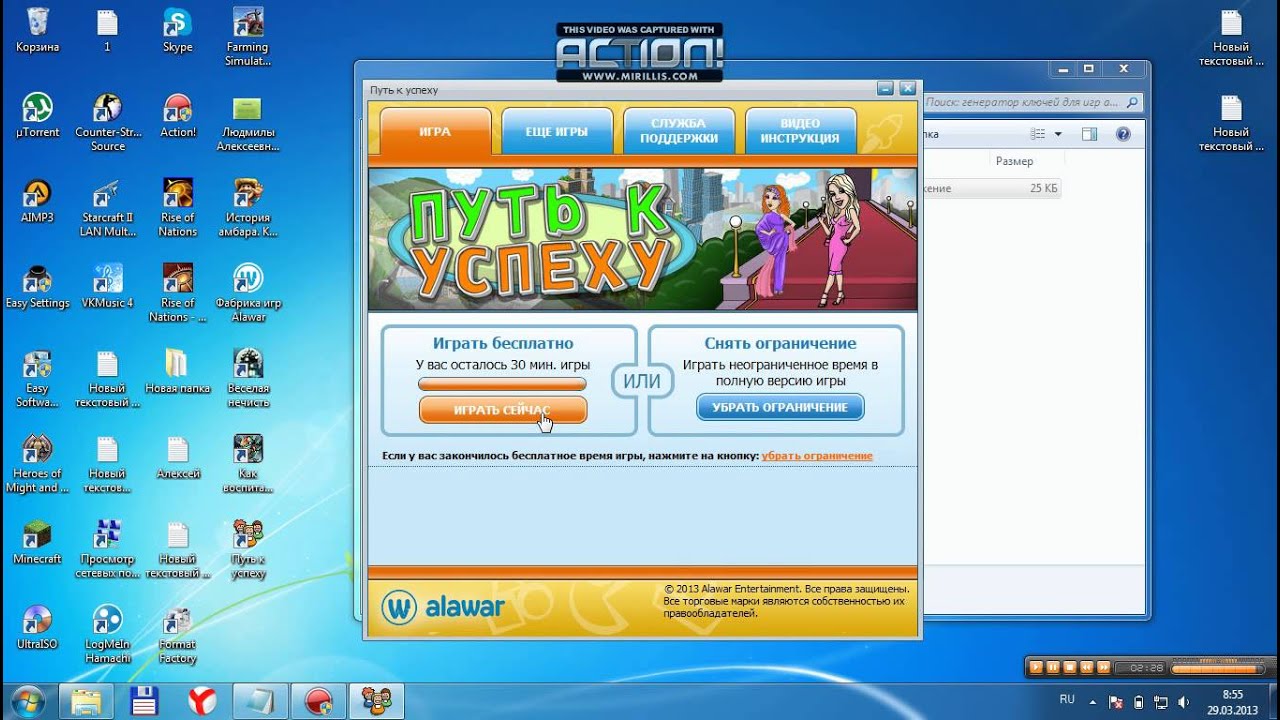This screenshot has width=1280, height=720.
Task: Open the Новая папка folder
Action: [177, 371]
